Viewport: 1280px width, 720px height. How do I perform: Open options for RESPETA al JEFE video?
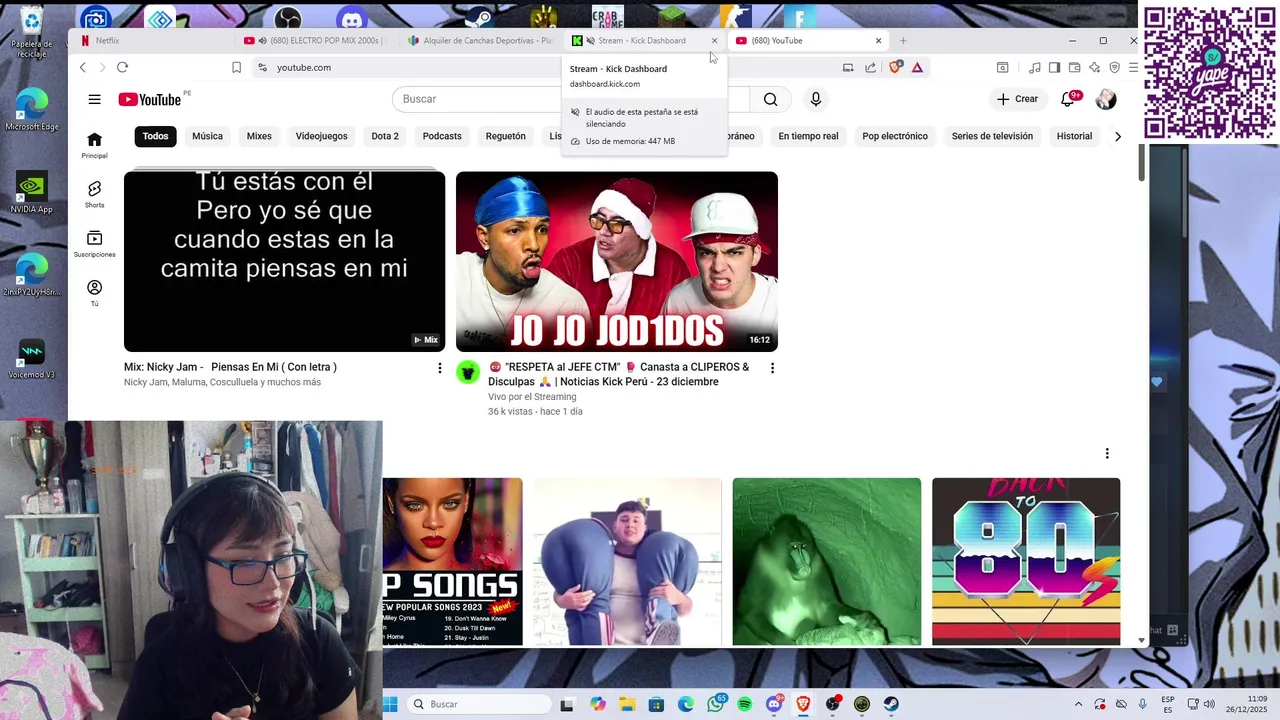[772, 368]
